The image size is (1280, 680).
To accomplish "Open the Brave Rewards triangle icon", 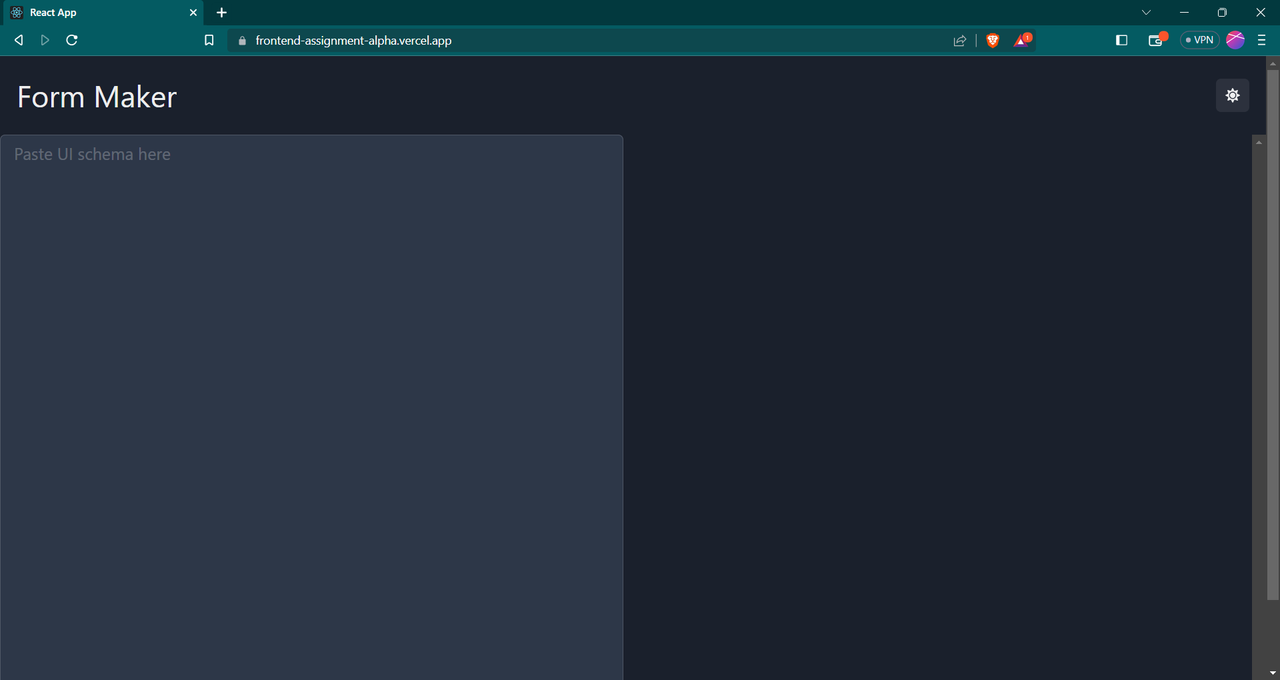I will tap(1022, 40).
